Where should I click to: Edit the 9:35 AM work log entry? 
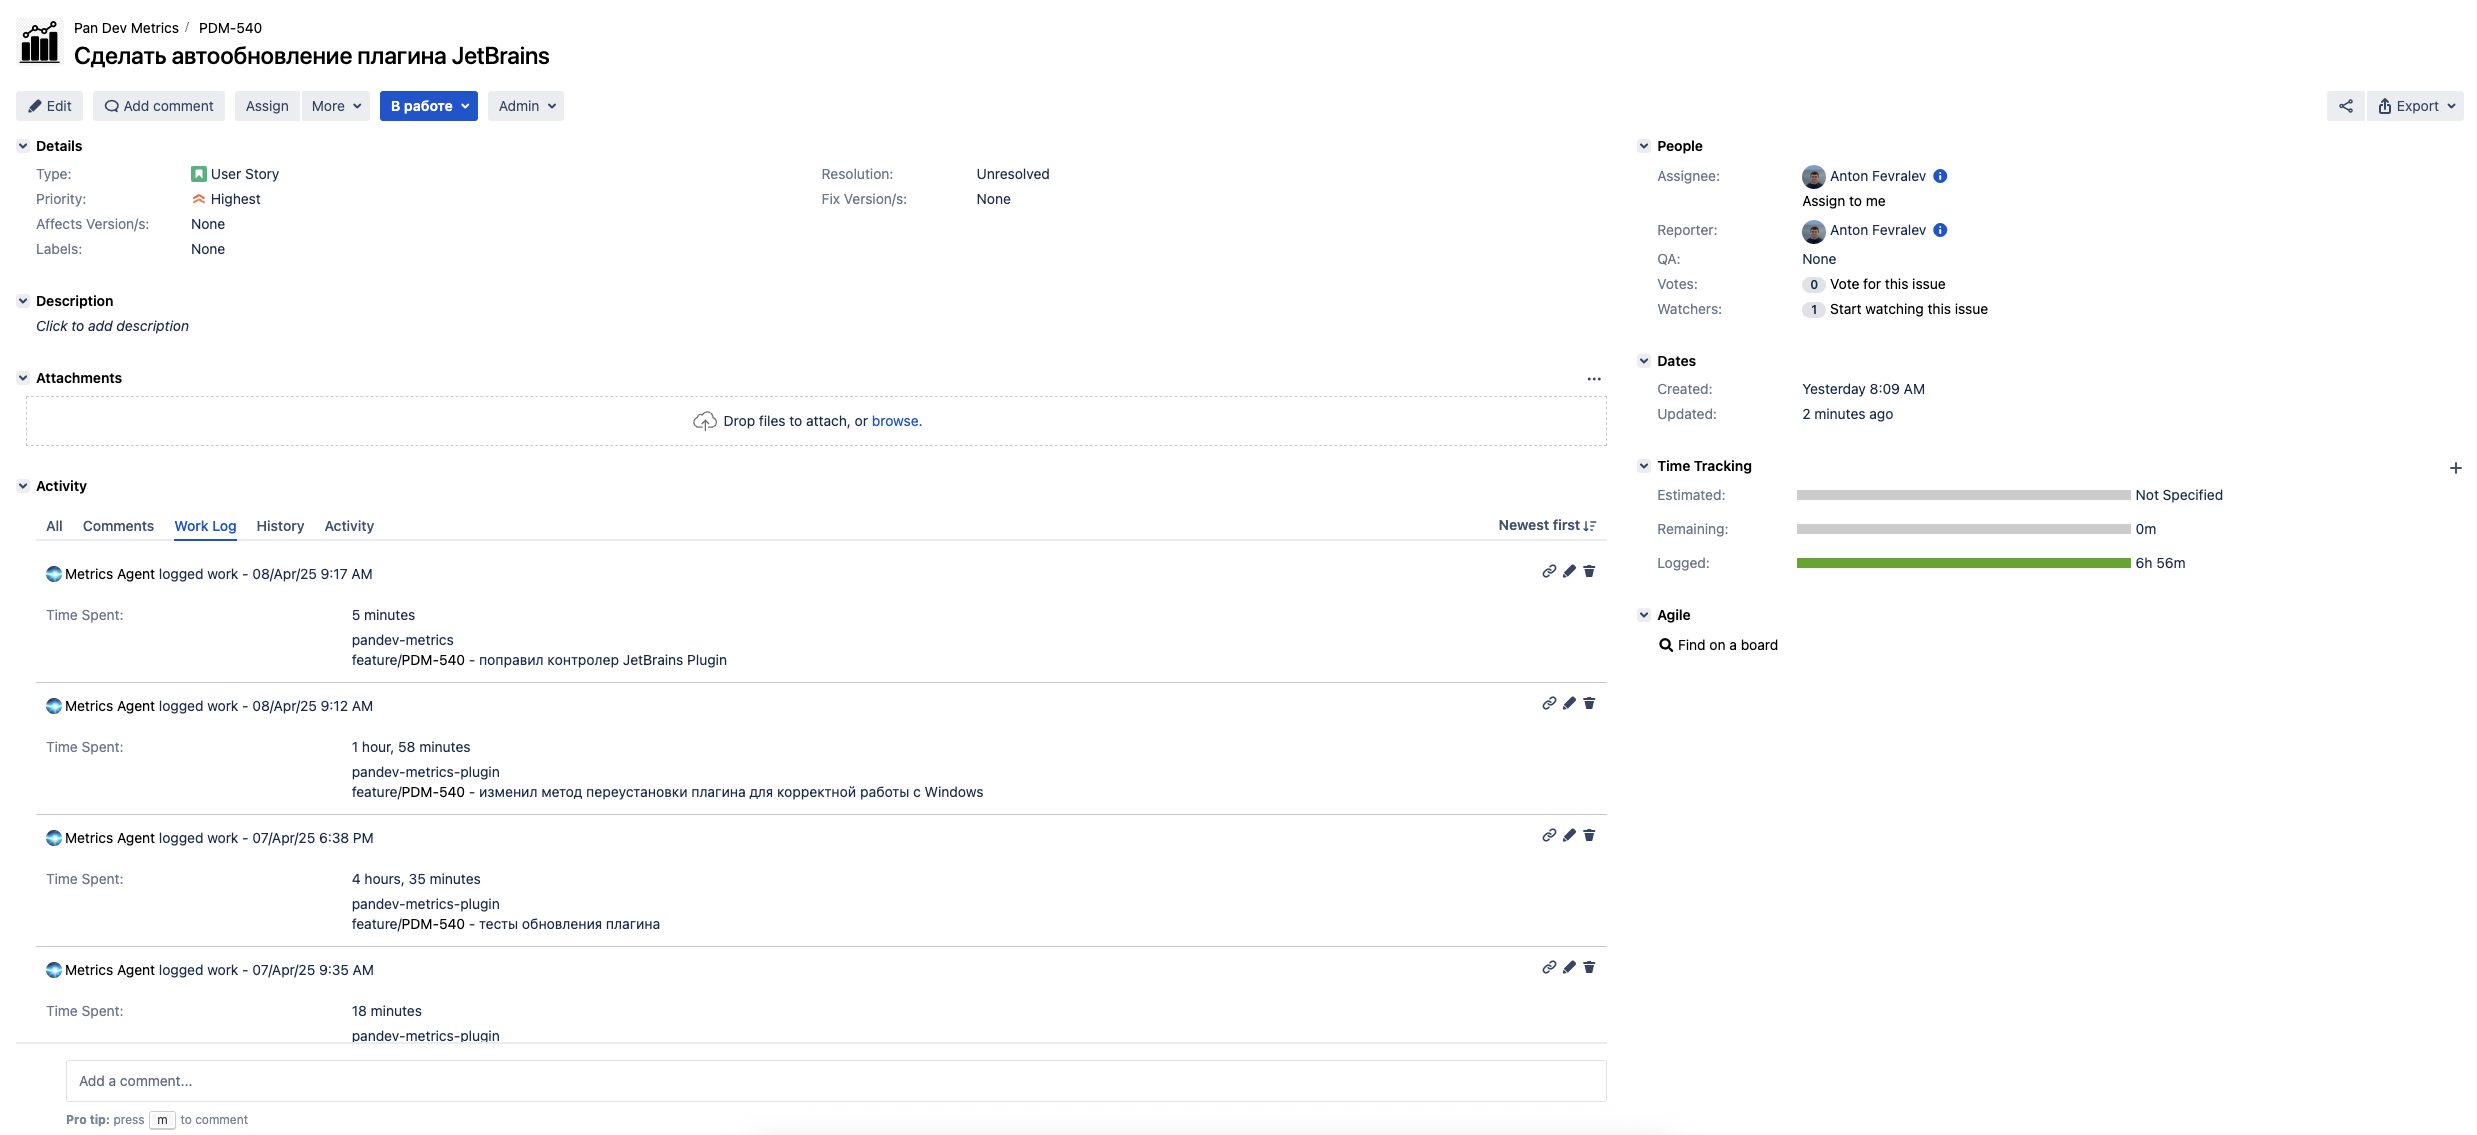[x=1569, y=967]
